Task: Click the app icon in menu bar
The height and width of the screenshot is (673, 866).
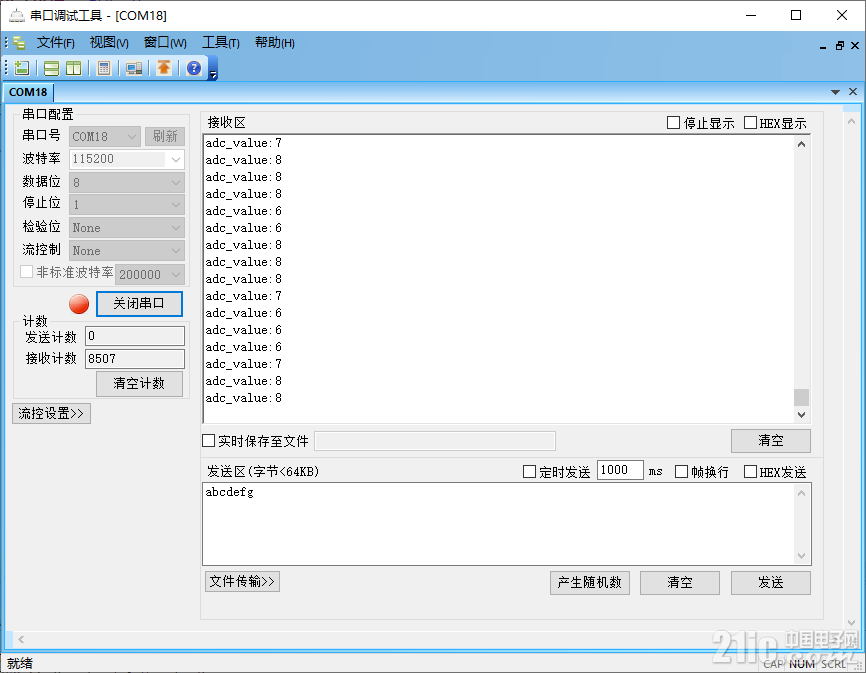Action: (x=19, y=43)
